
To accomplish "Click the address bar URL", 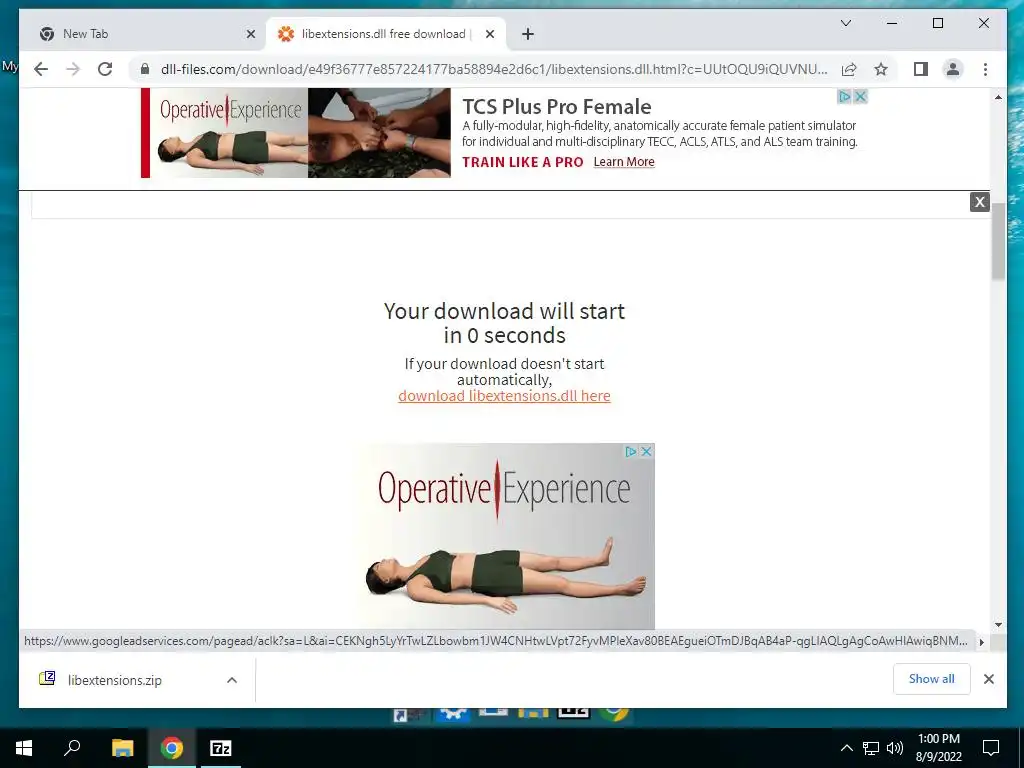I will pyautogui.click(x=494, y=69).
